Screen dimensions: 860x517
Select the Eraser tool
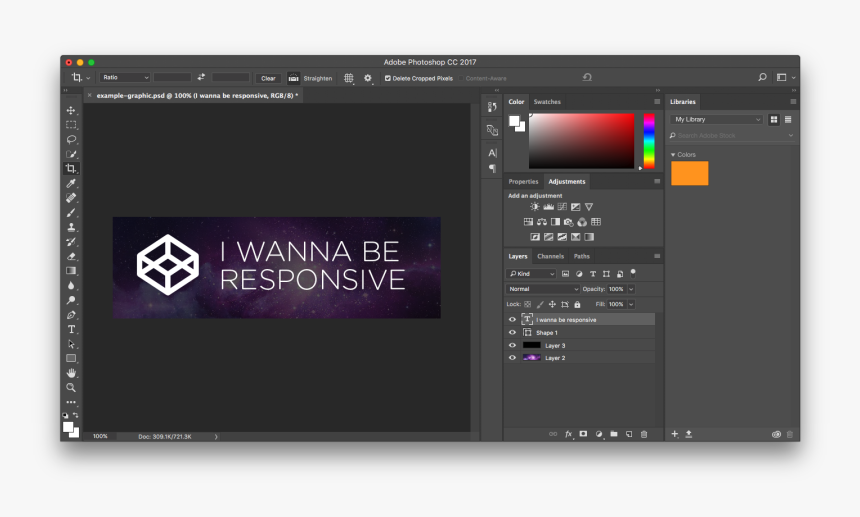tap(71, 256)
